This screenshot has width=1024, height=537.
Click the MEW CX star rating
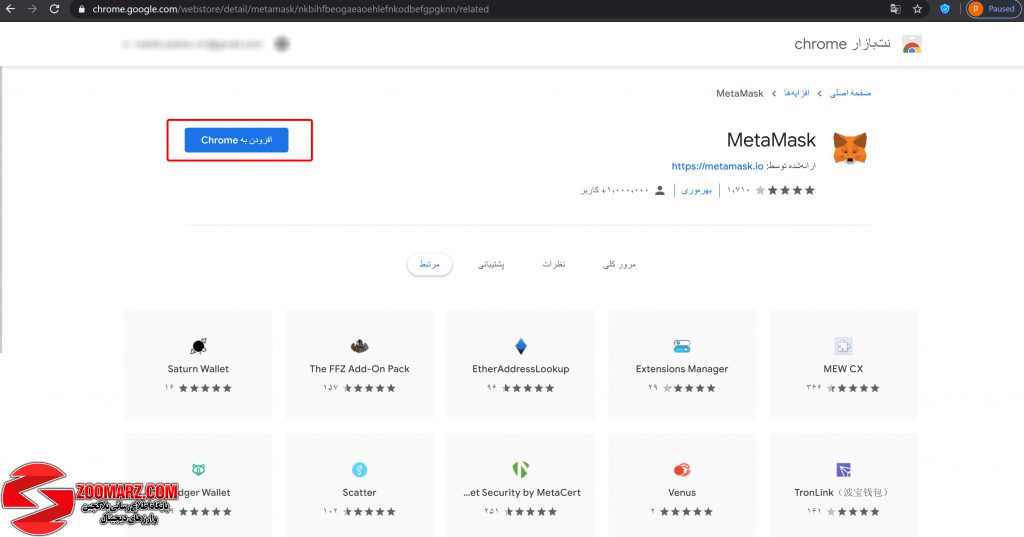tap(853, 387)
